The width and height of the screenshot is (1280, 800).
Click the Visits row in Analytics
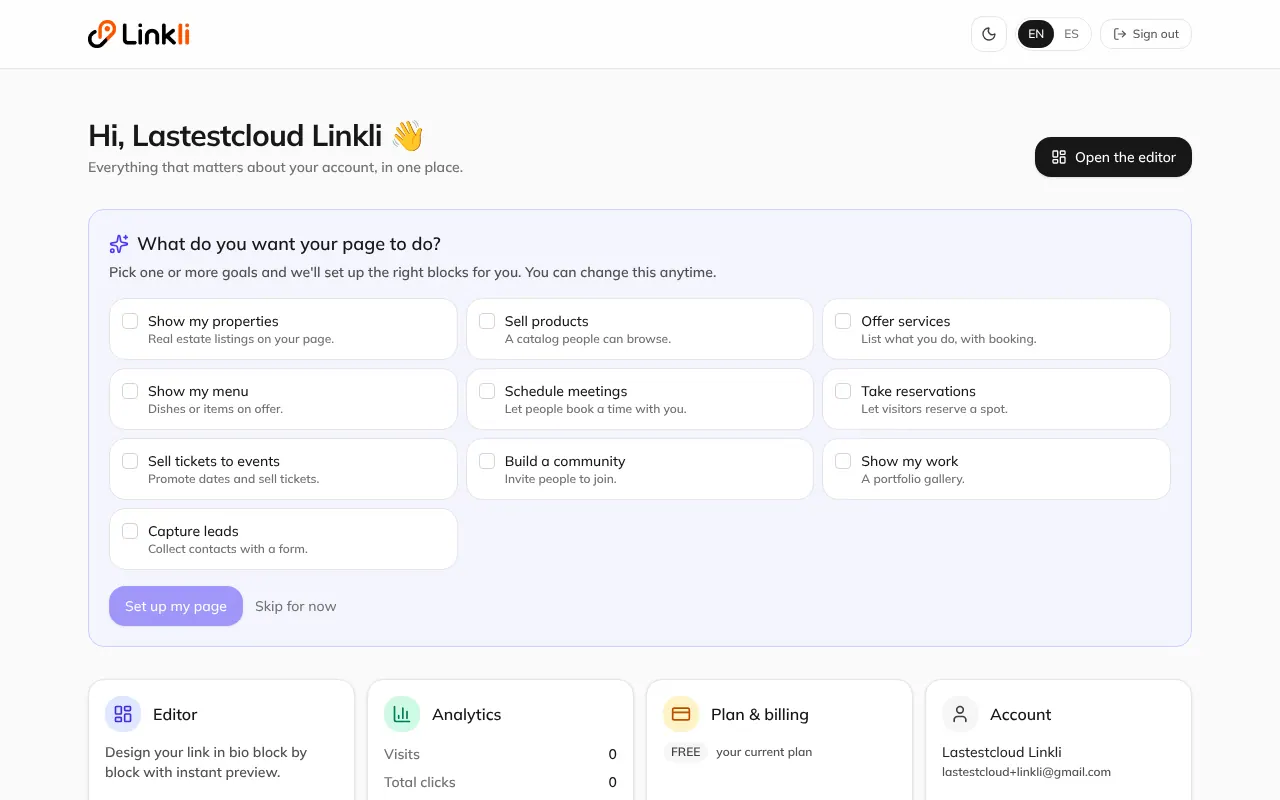[500, 754]
